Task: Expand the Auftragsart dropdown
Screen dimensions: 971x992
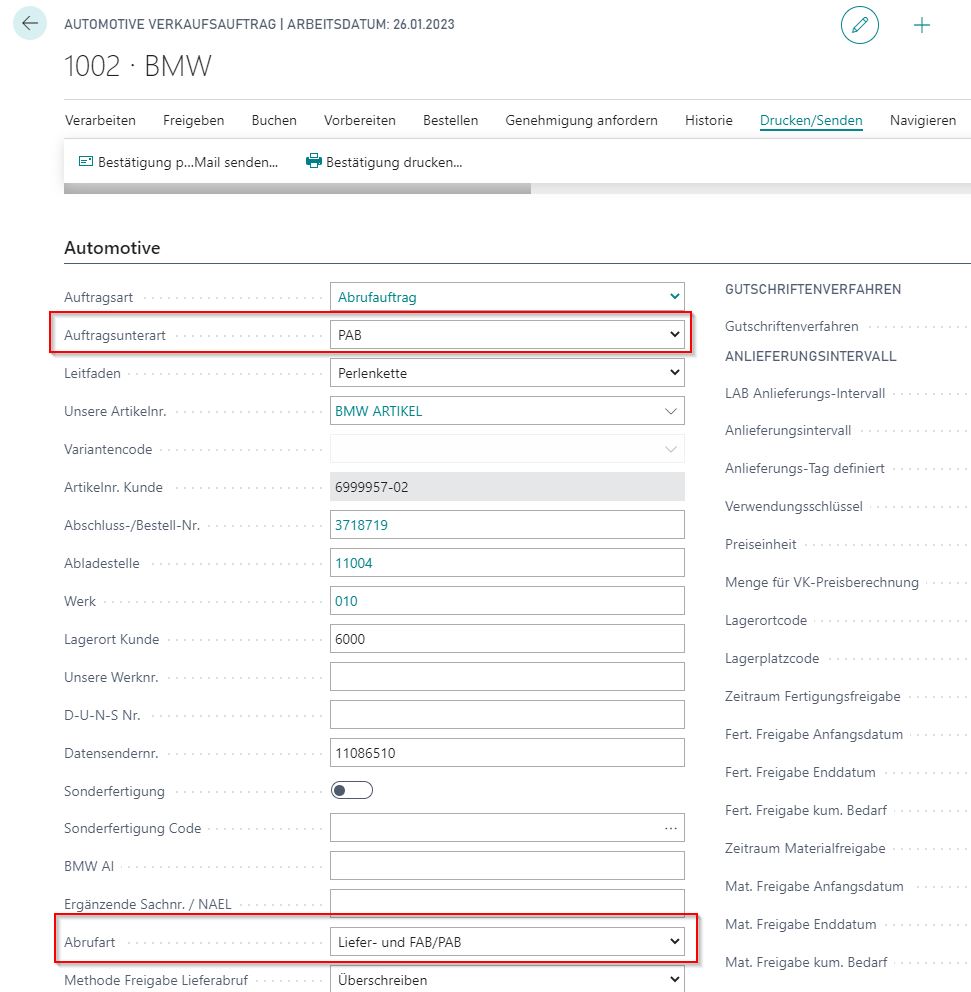Action: tap(674, 297)
